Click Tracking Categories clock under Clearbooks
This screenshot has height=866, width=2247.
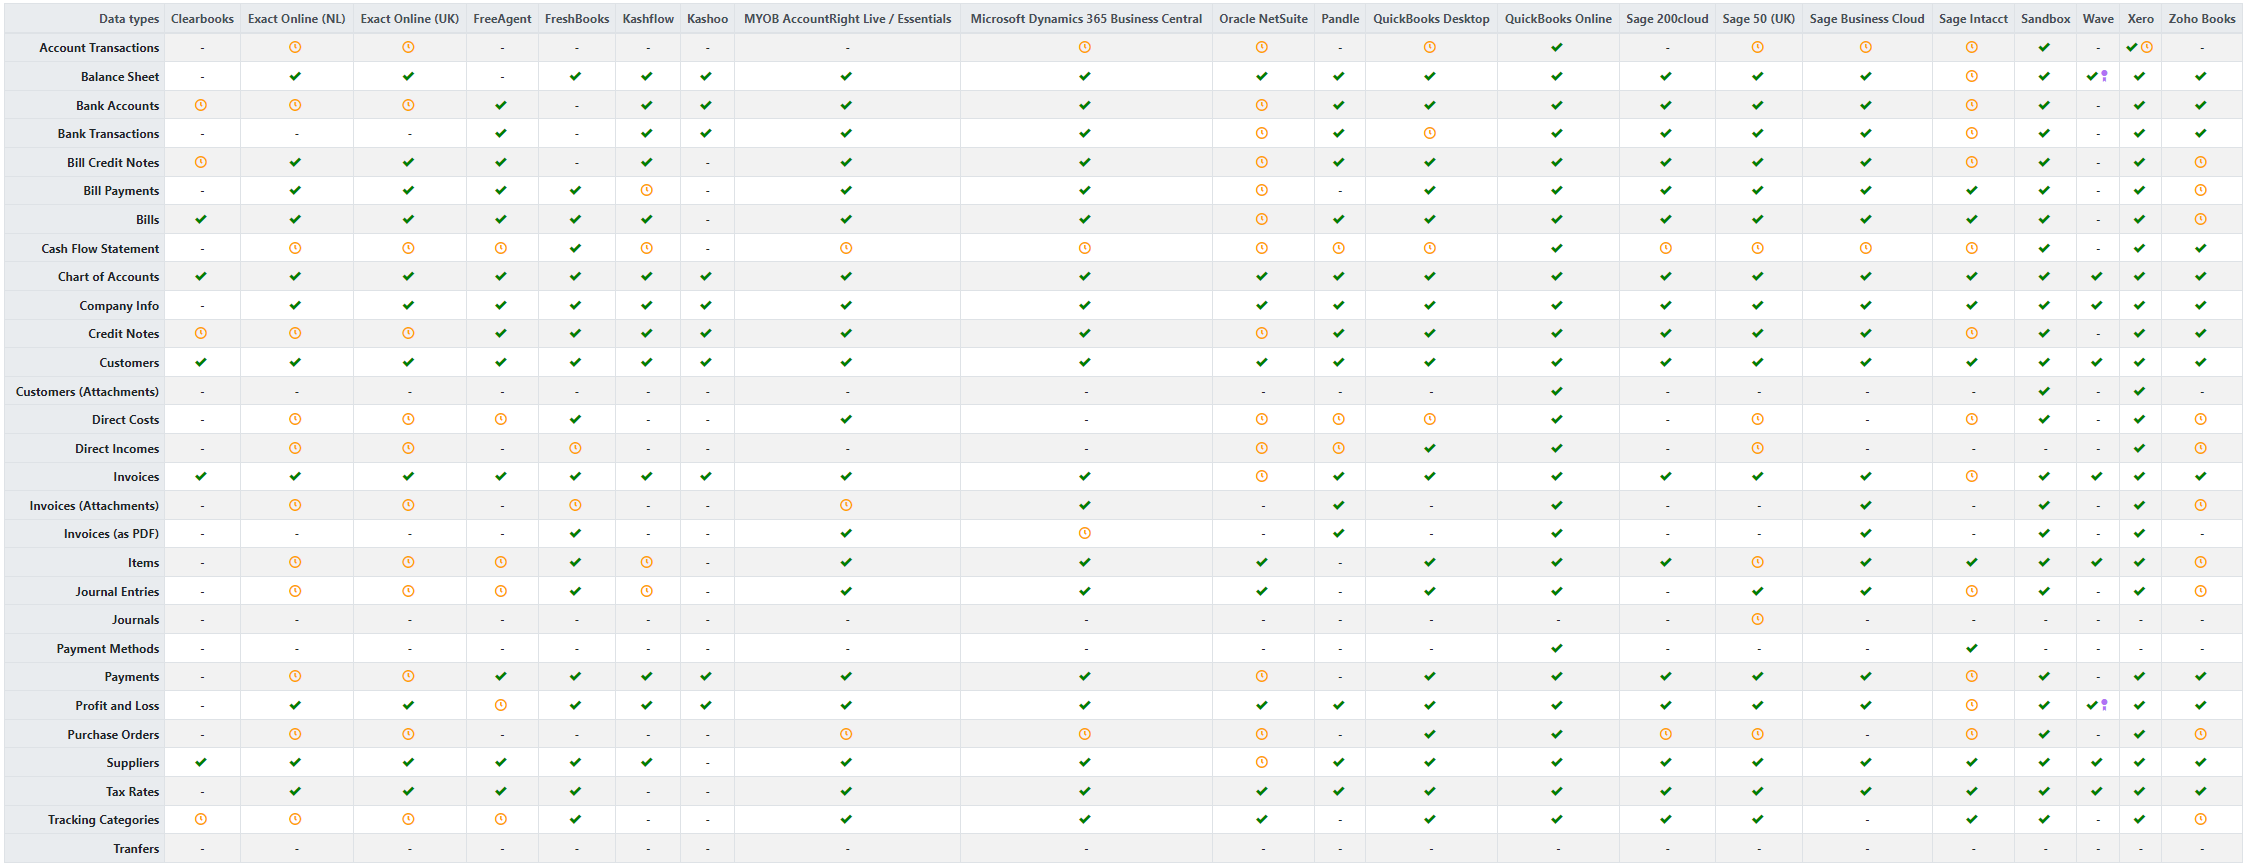[x=201, y=819]
